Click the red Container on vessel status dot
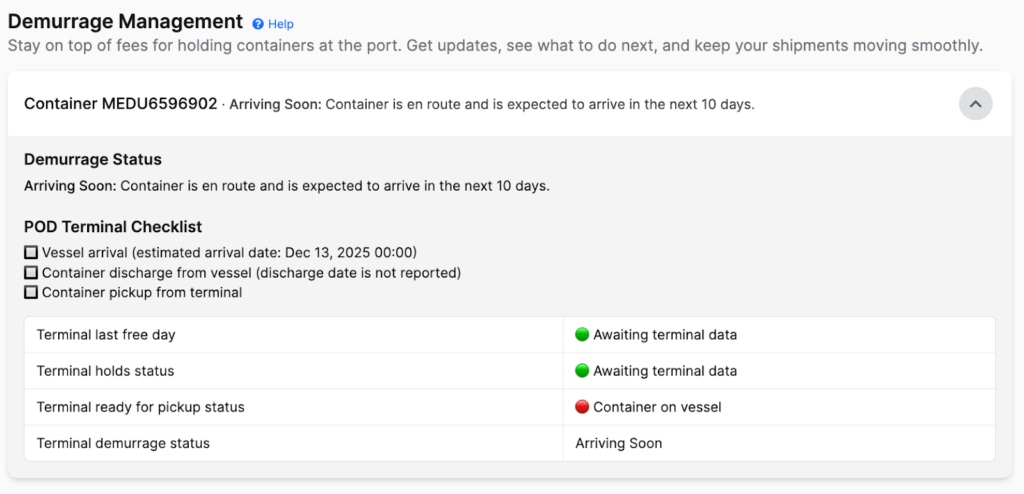1024x494 pixels. pos(582,407)
